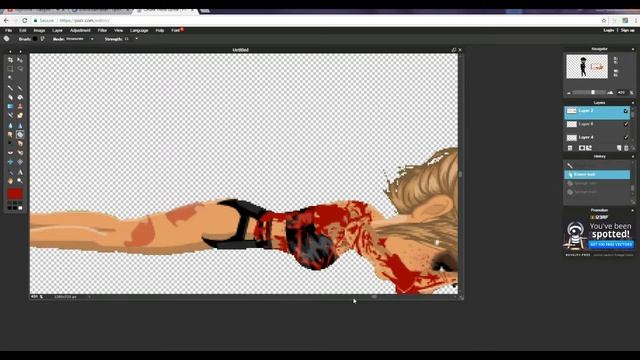
Task: Open layer settings in Layers panel
Action: (570, 148)
